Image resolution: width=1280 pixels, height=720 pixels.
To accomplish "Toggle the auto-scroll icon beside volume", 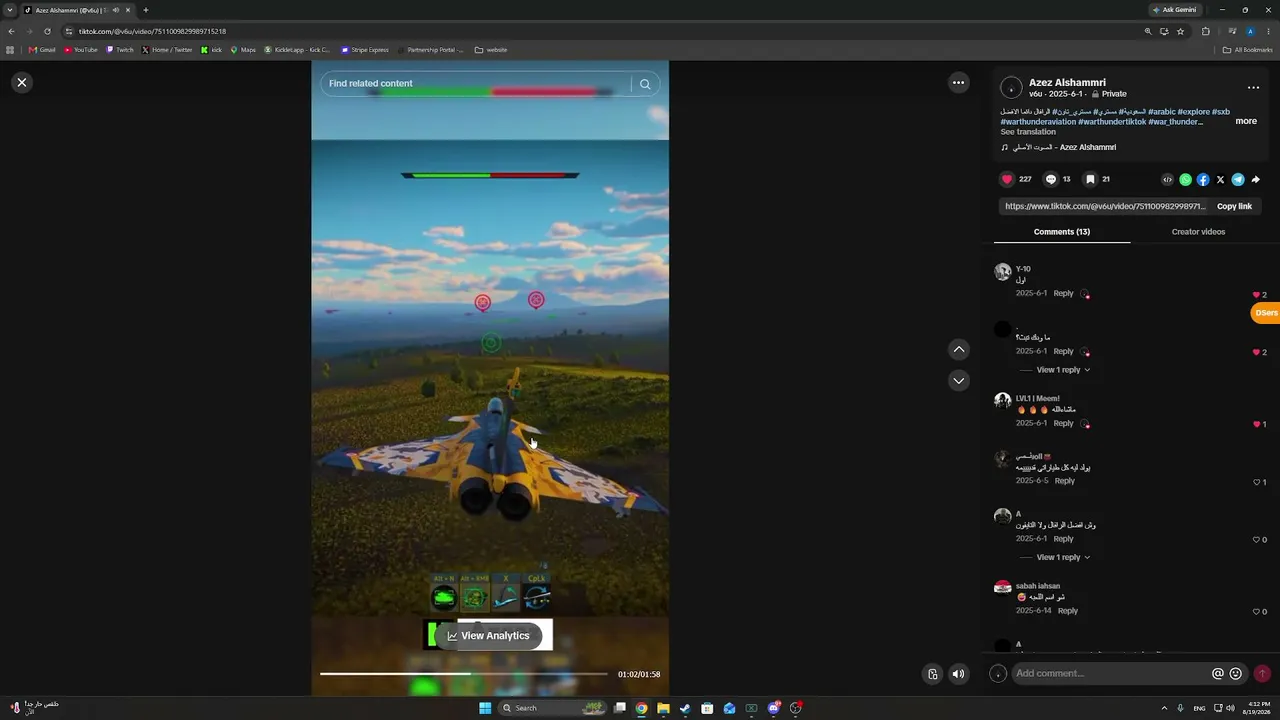I will pyautogui.click(x=932, y=674).
